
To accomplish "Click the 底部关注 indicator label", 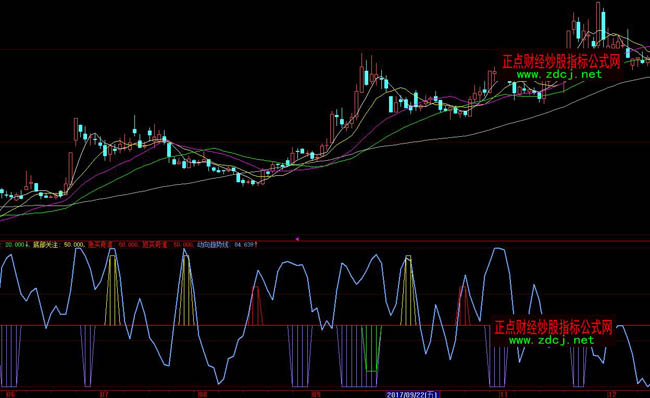I will coord(46,245).
